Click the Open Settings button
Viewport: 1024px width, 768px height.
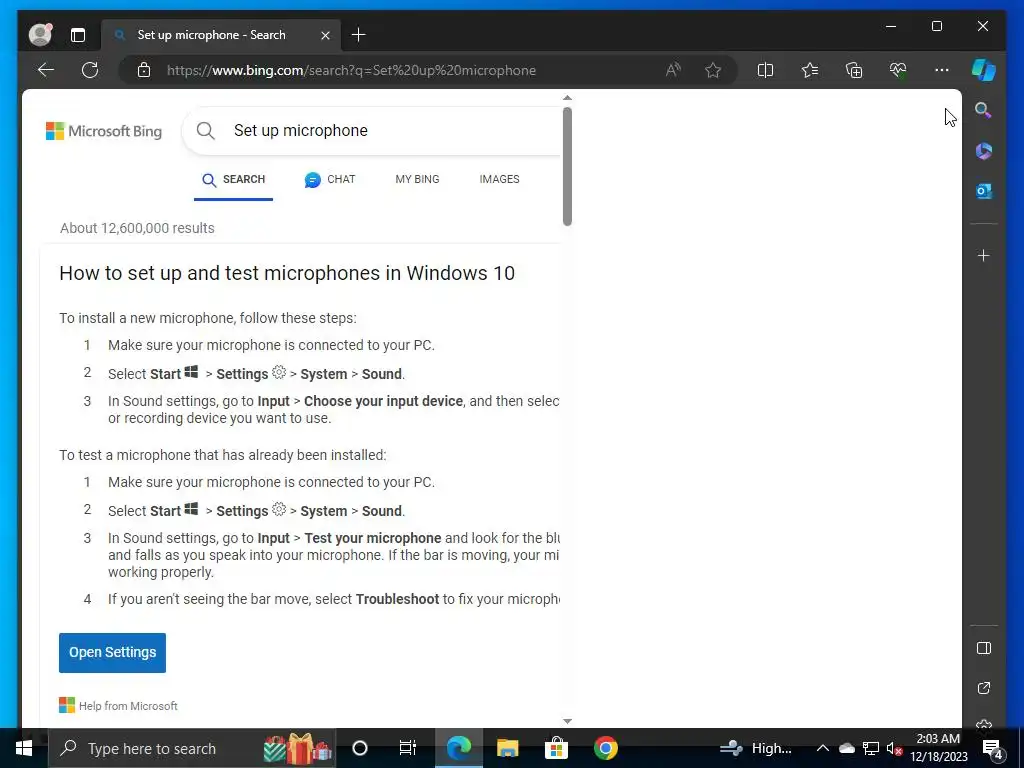[112, 652]
